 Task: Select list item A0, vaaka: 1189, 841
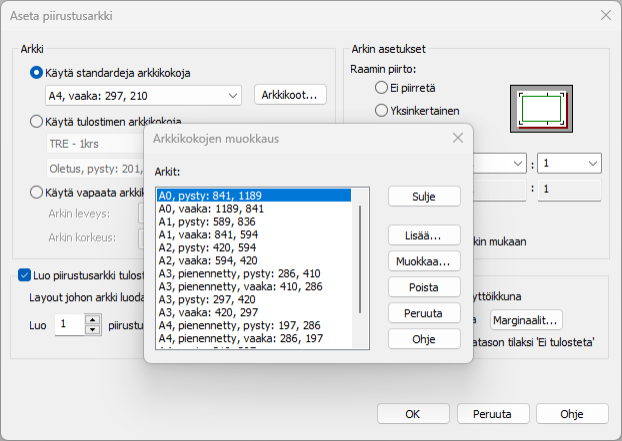click(211, 209)
